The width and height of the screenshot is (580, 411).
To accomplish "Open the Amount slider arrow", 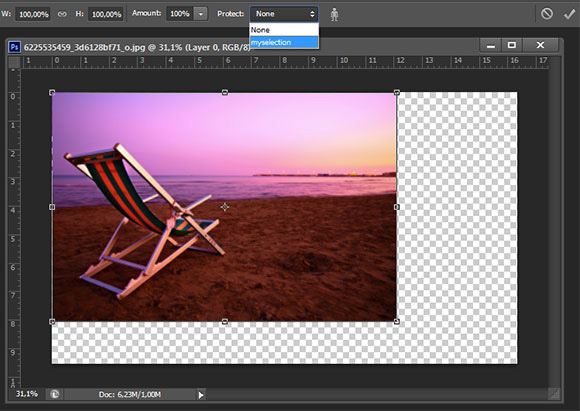I will [x=200, y=14].
